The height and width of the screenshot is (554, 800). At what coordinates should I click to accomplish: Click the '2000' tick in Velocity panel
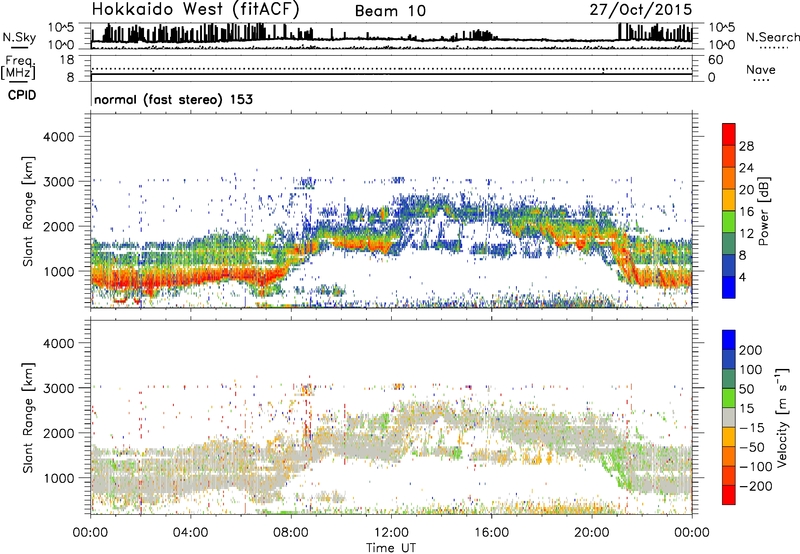click(x=59, y=433)
